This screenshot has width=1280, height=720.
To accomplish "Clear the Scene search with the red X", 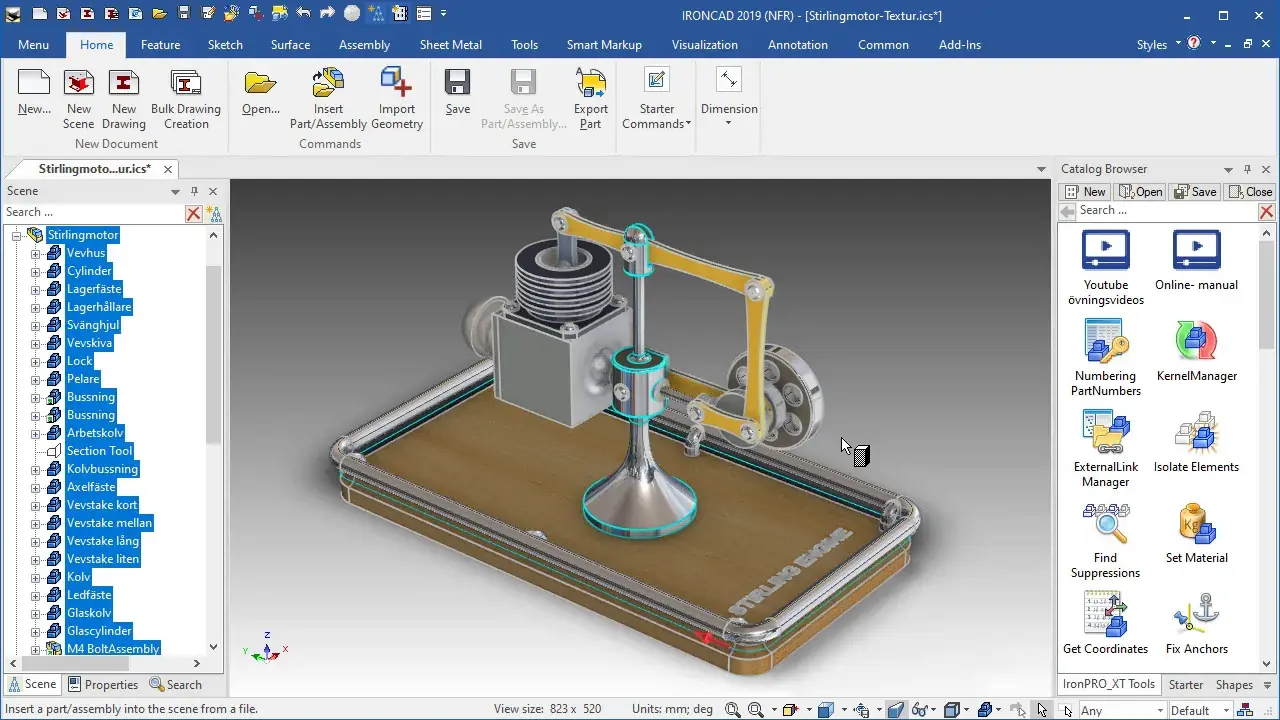I will click(x=194, y=213).
